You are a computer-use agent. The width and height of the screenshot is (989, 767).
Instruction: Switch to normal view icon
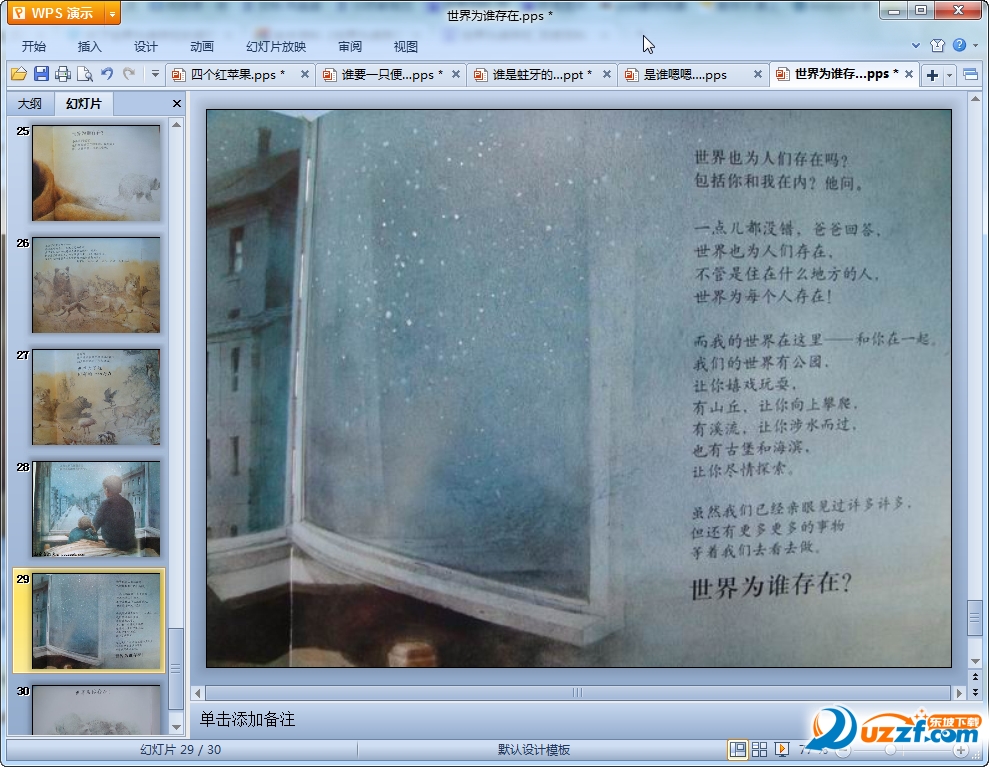pos(737,749)
